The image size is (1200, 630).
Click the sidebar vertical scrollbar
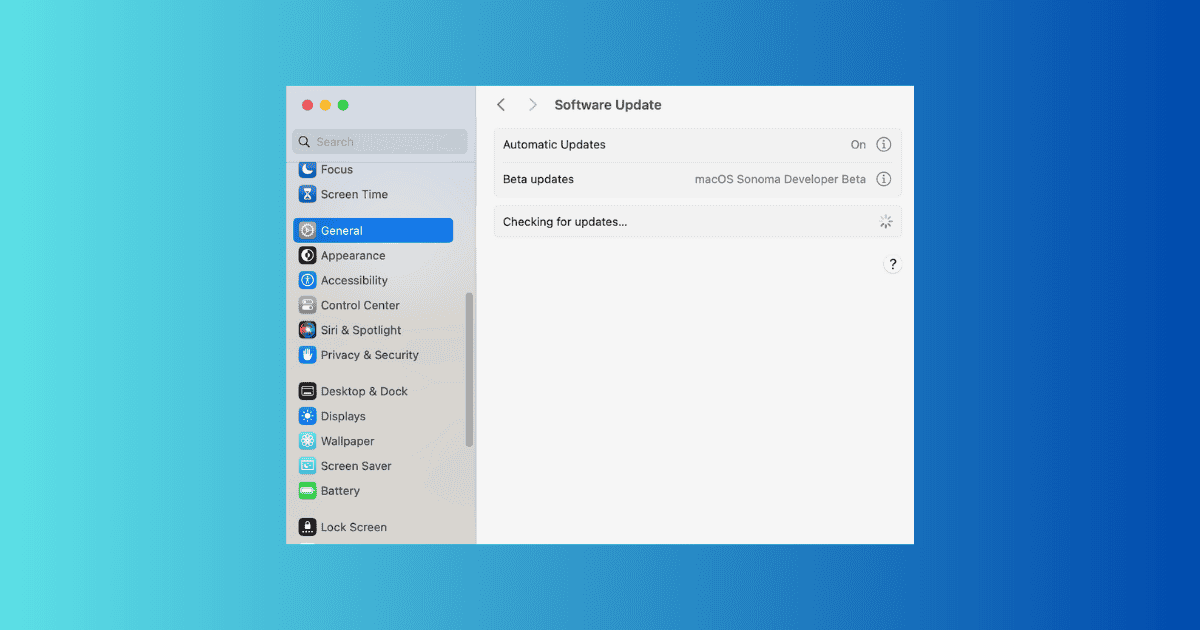tap(470, 370)
